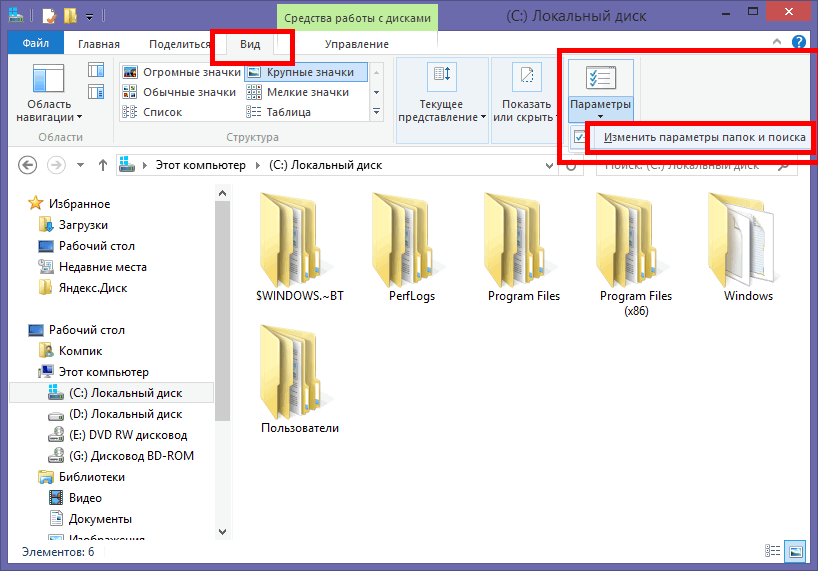Click navigation pane scrollbar up arrow
Screen dimensions: 818x571
pos(222,193)
